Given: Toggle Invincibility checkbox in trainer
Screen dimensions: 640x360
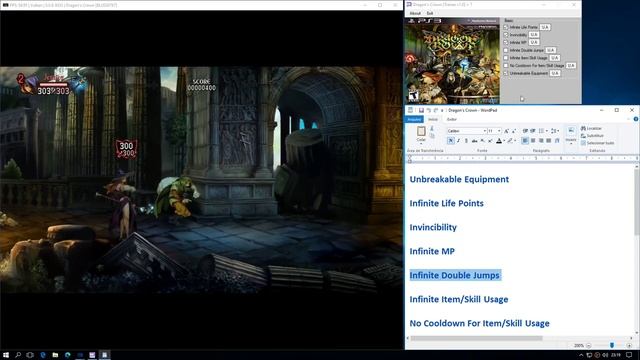Looking at the screenshot, I should [x=506, y=35].
